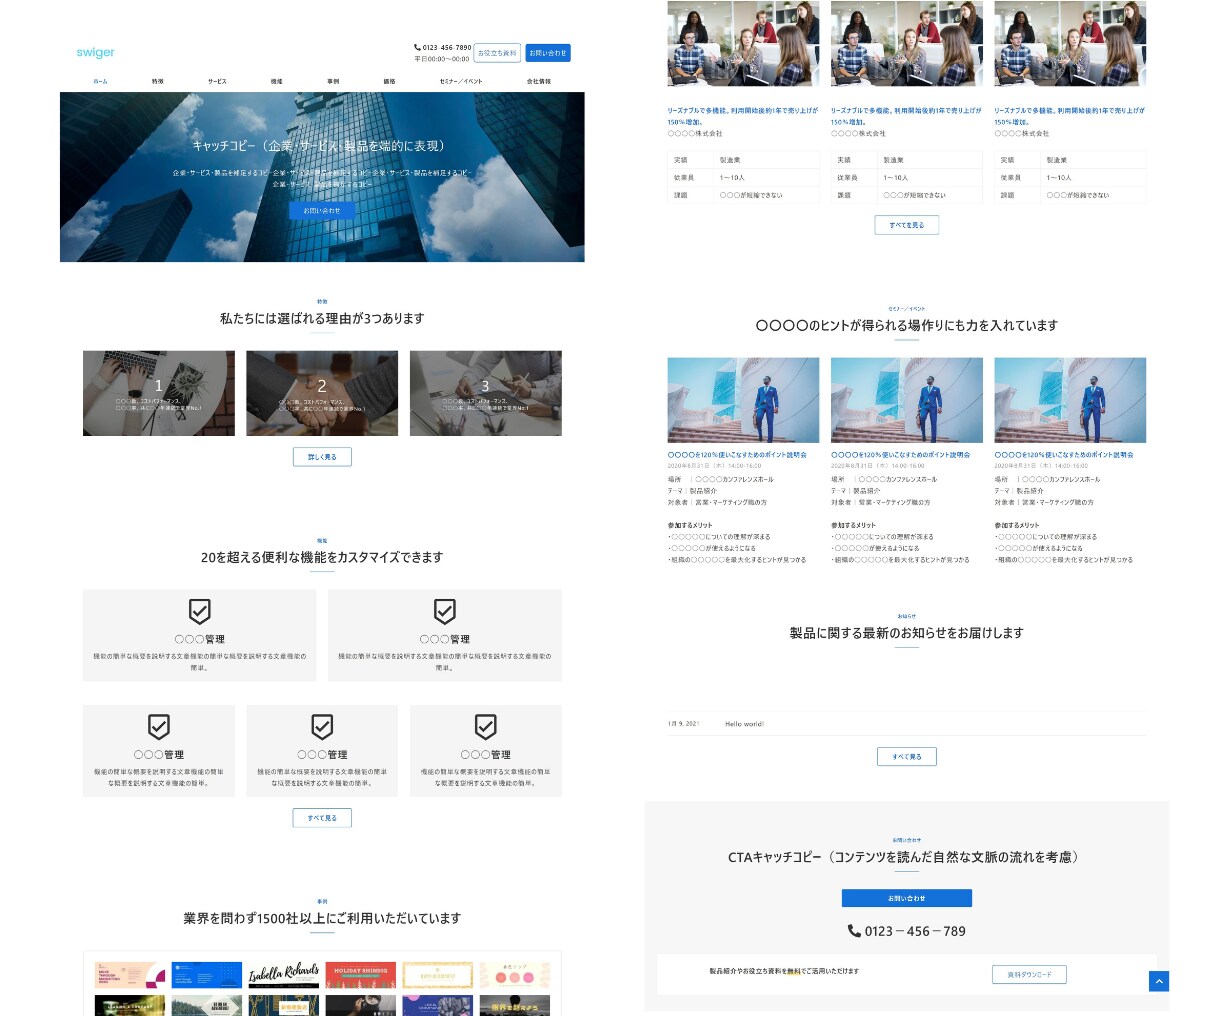Click すべて見る below the case study tables
This screenshot has width=1220, height=1016.
coord(907,225)
